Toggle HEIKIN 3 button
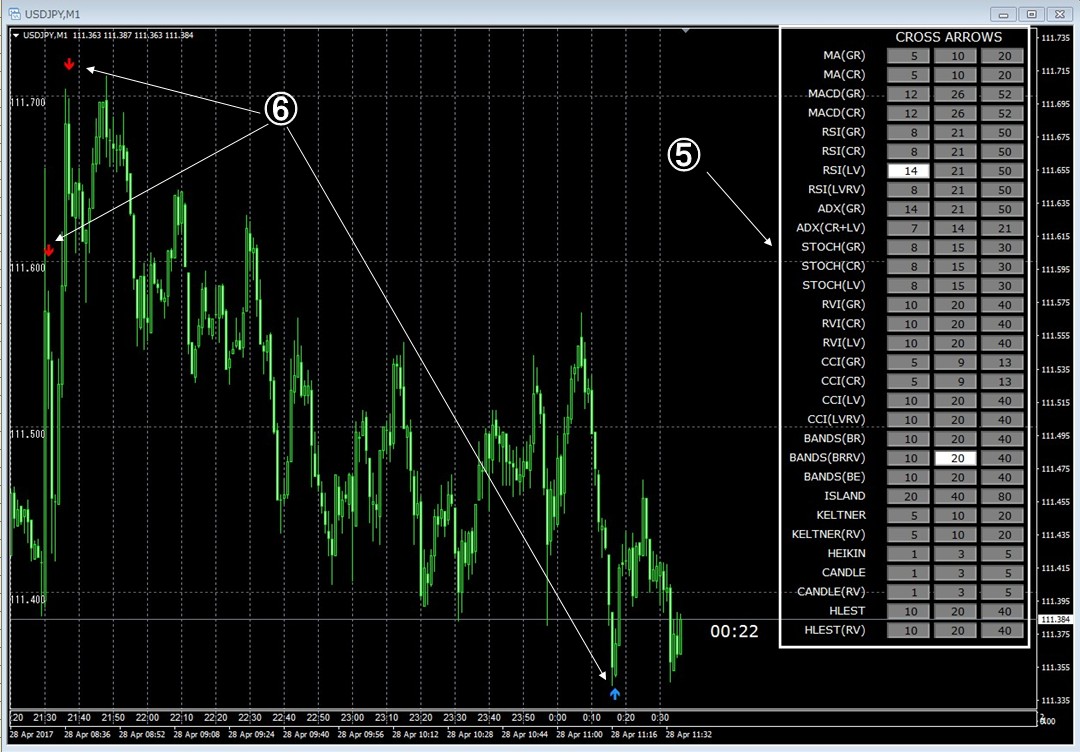Screen dimensions: 1080x752 (955, 554)
